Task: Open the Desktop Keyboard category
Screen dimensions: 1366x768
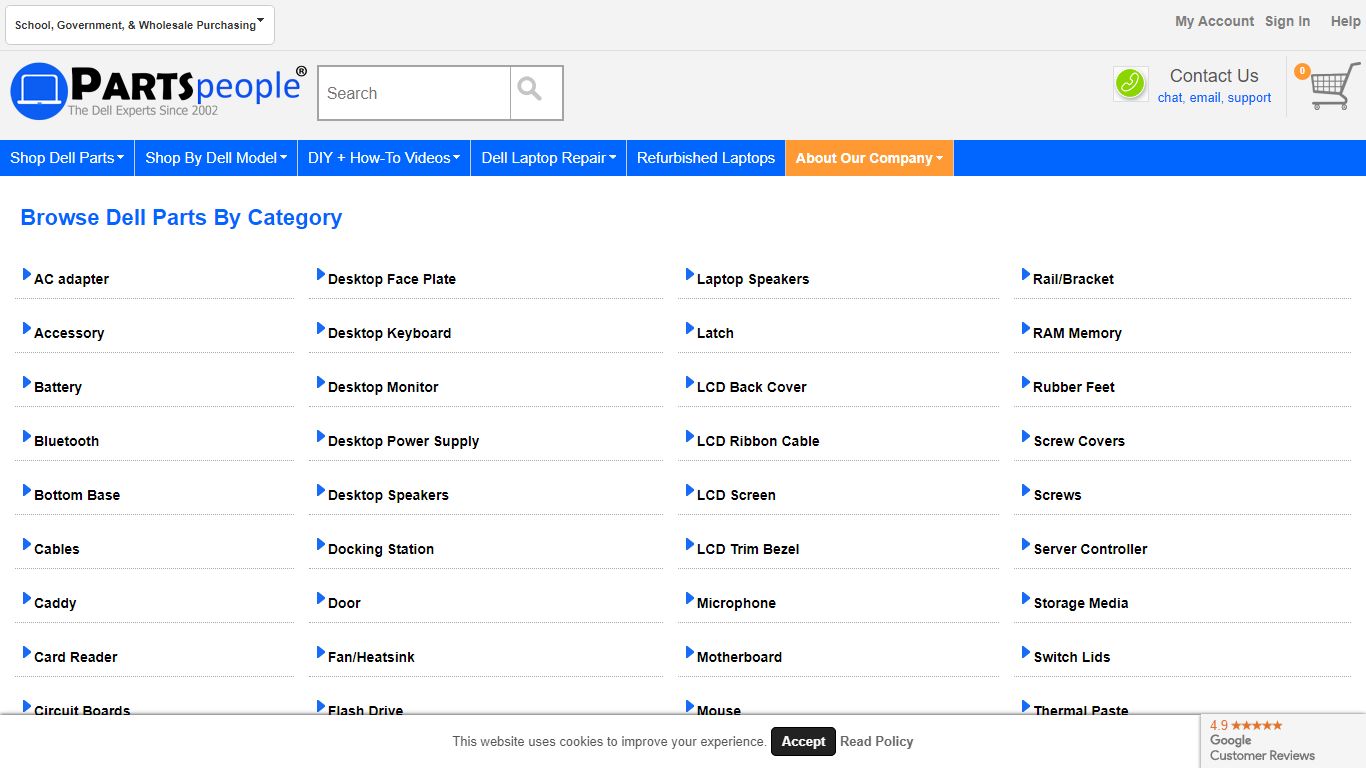Action: pos(390,333)
